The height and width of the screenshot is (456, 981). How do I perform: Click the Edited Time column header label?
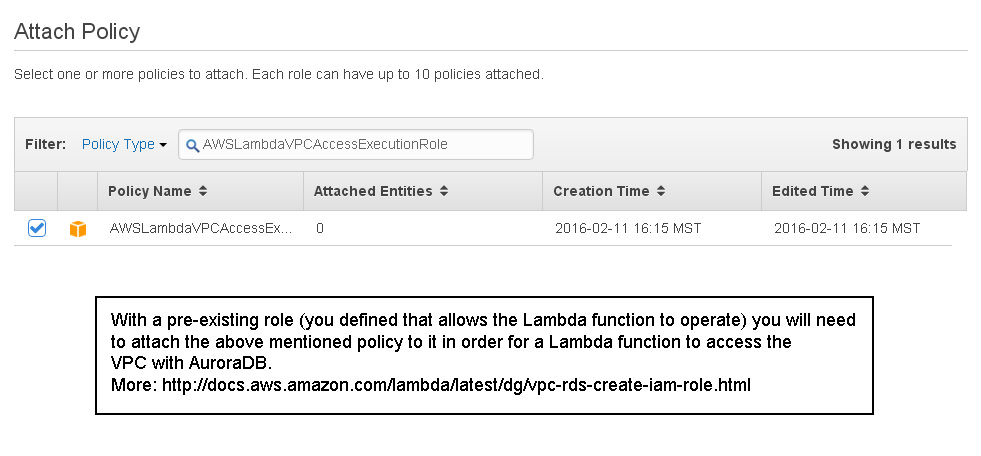[x=813, y=191]
